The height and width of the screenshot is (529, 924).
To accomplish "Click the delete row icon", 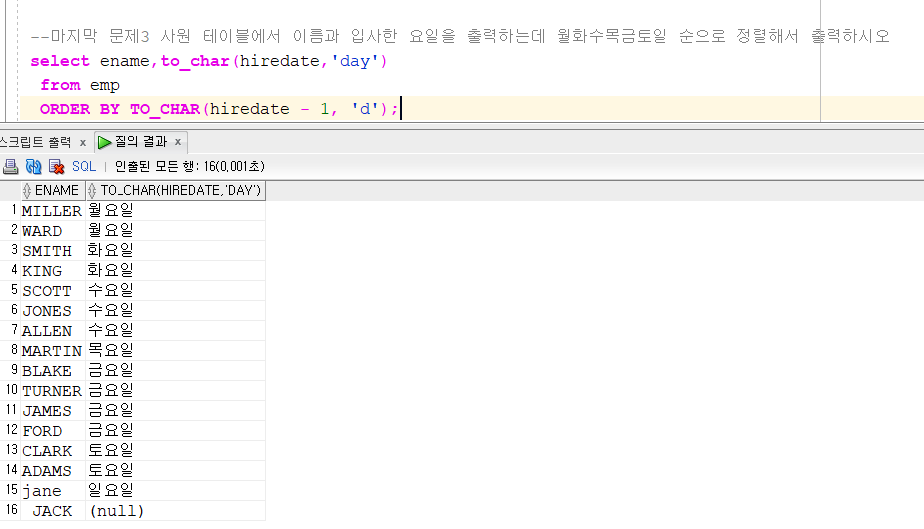I will coord(57,167).
